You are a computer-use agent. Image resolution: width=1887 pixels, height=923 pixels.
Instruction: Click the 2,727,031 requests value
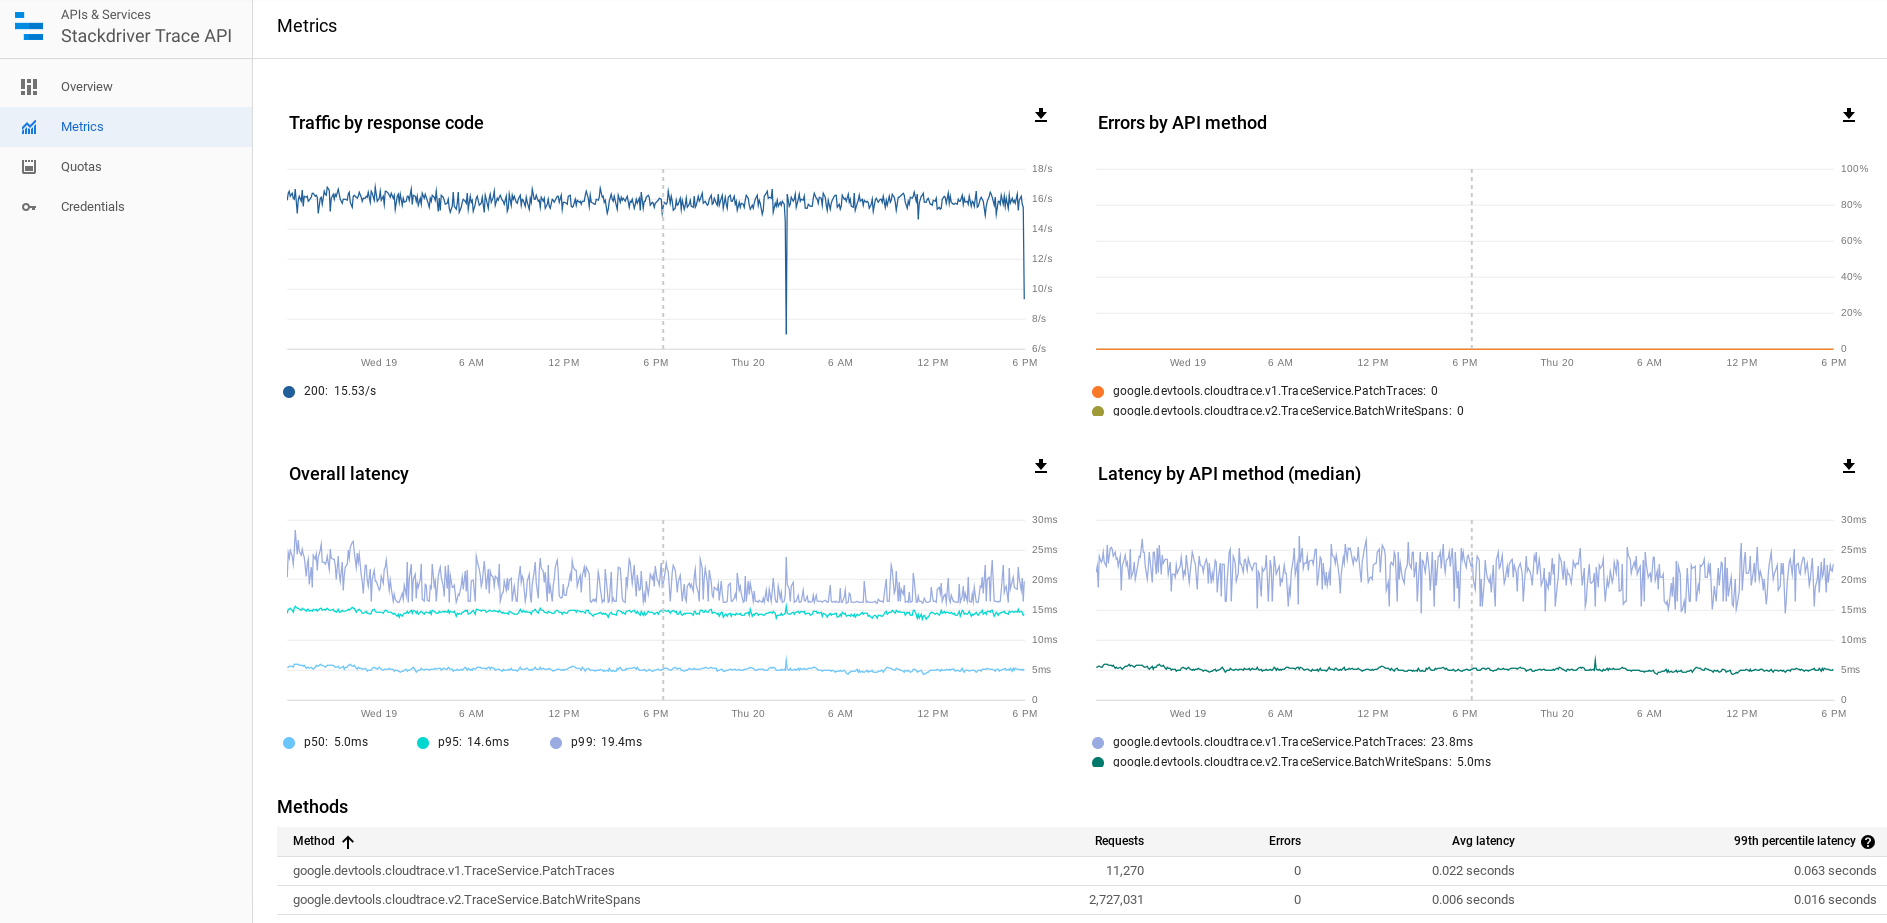pyautogui.click(x=1116, y=900)
